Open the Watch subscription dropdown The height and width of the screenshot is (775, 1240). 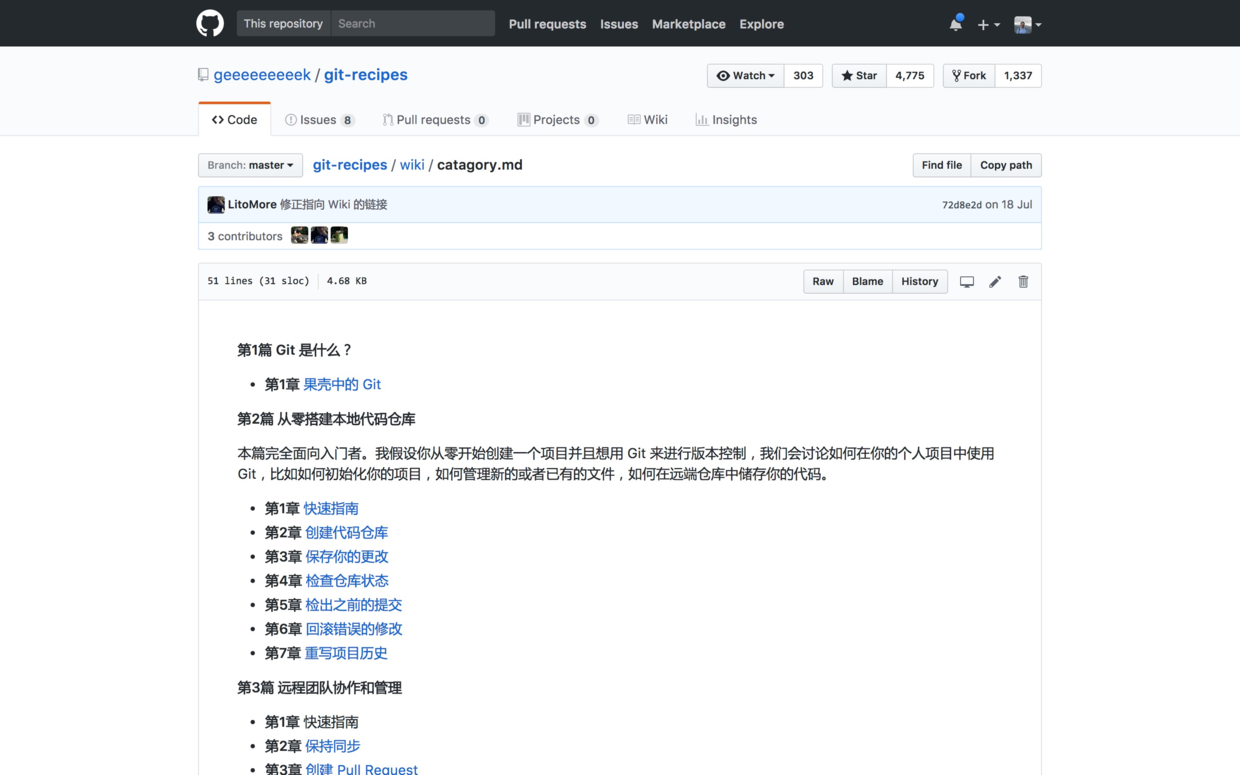point(746,76)
